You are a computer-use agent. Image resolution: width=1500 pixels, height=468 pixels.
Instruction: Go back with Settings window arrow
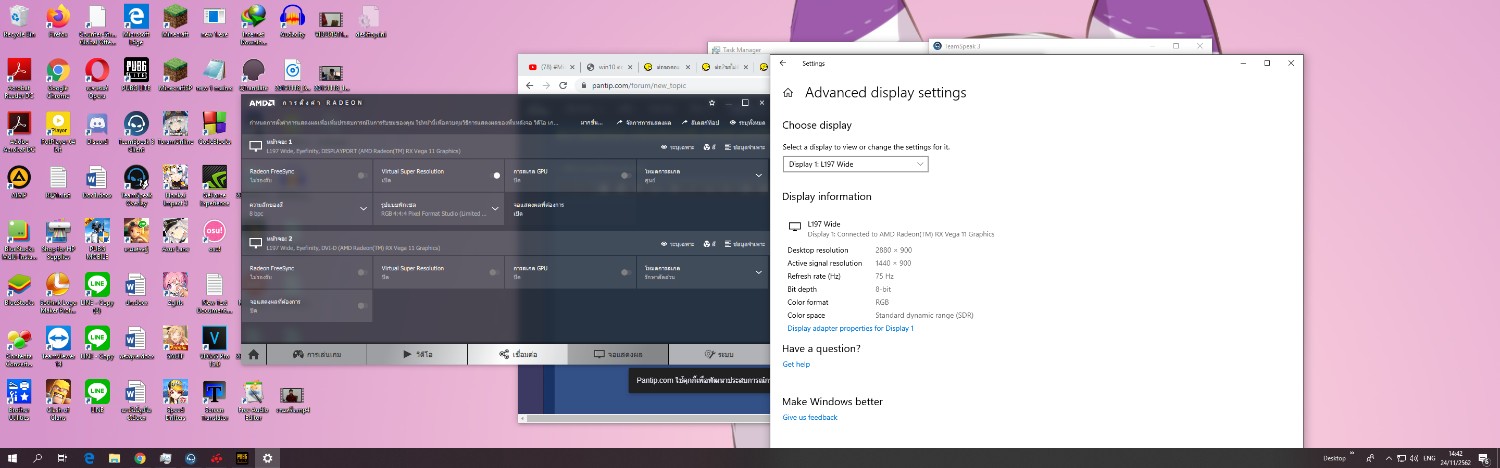pyautogui.click(x=783, y=63)
